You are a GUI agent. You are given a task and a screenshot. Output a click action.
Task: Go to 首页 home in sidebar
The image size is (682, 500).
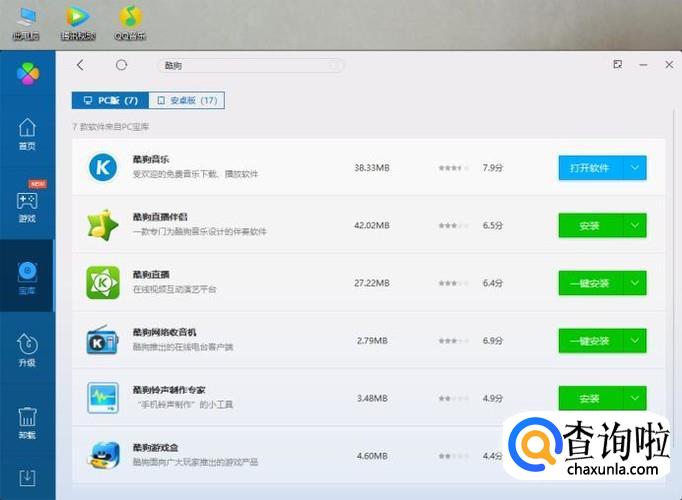[27, 134]
